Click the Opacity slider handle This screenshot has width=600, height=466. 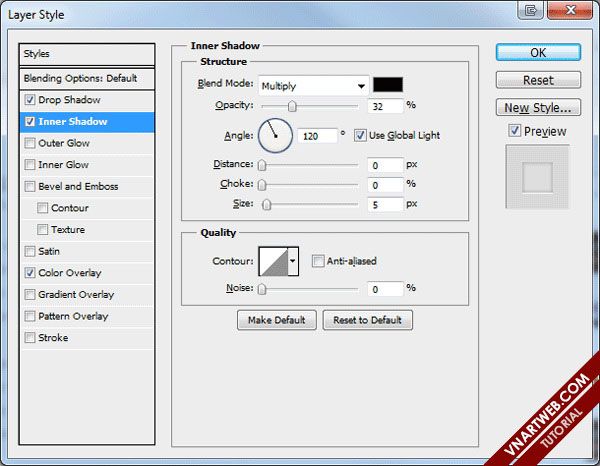point(292,106)
